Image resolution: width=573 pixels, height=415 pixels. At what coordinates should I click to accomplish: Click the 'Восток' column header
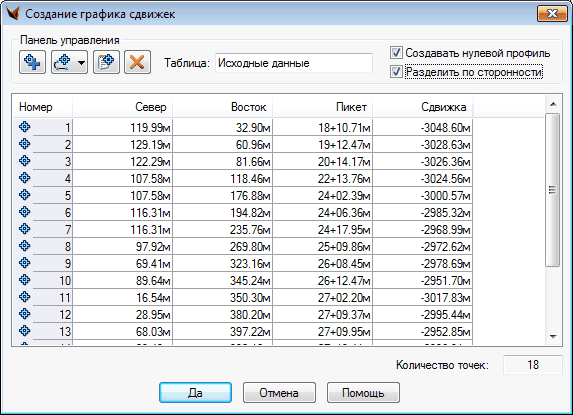coord(222,107)
